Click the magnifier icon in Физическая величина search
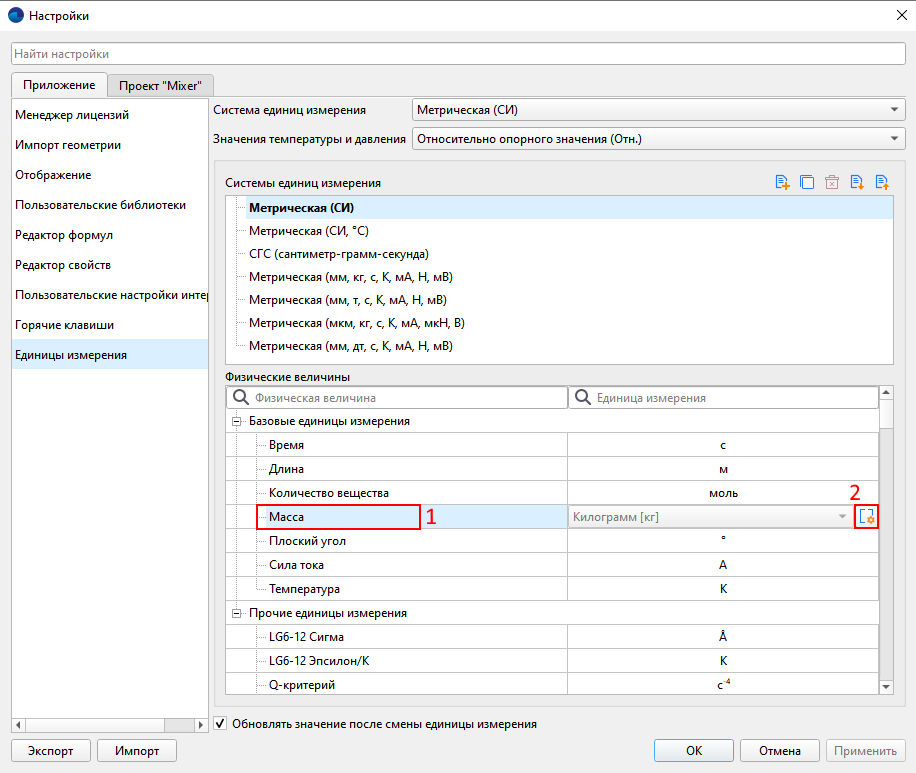This screenshot has width=916, height=773. point(240,397)
